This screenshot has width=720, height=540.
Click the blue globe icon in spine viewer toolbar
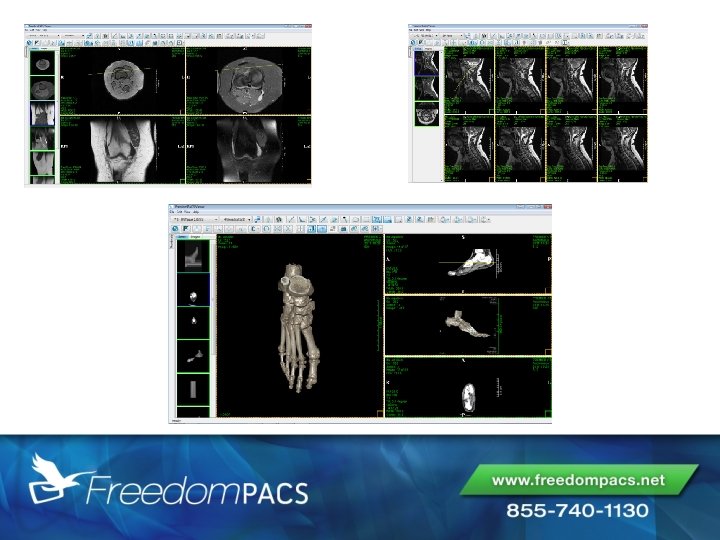[x=413, y=42]
